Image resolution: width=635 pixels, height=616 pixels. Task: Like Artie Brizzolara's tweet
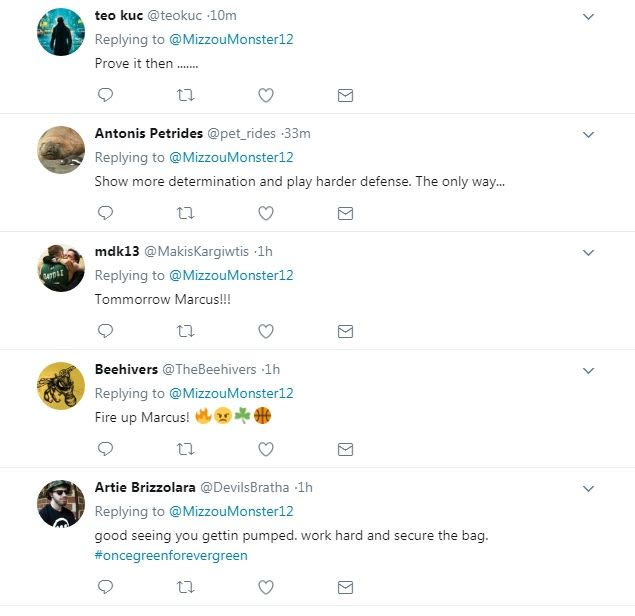[266, 587]
